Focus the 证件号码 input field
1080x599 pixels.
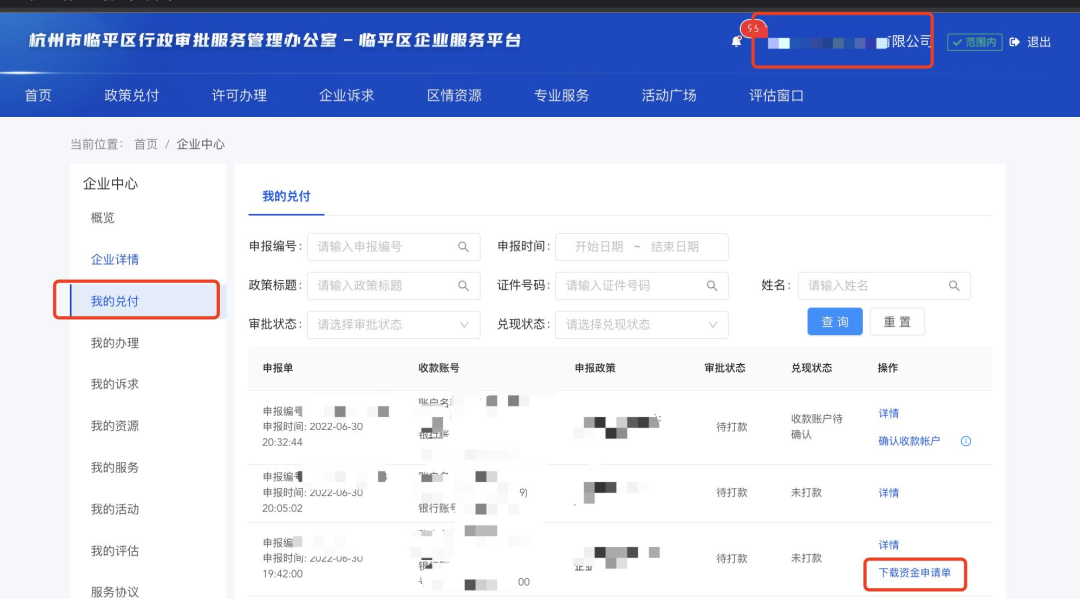click(x=641, y=285)
